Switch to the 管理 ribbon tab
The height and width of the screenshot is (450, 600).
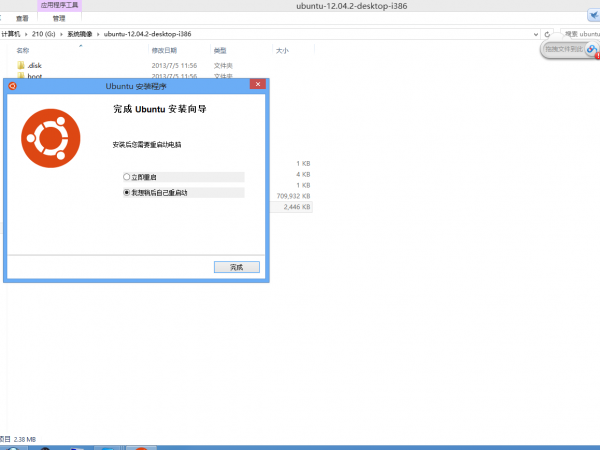[59, 18]
